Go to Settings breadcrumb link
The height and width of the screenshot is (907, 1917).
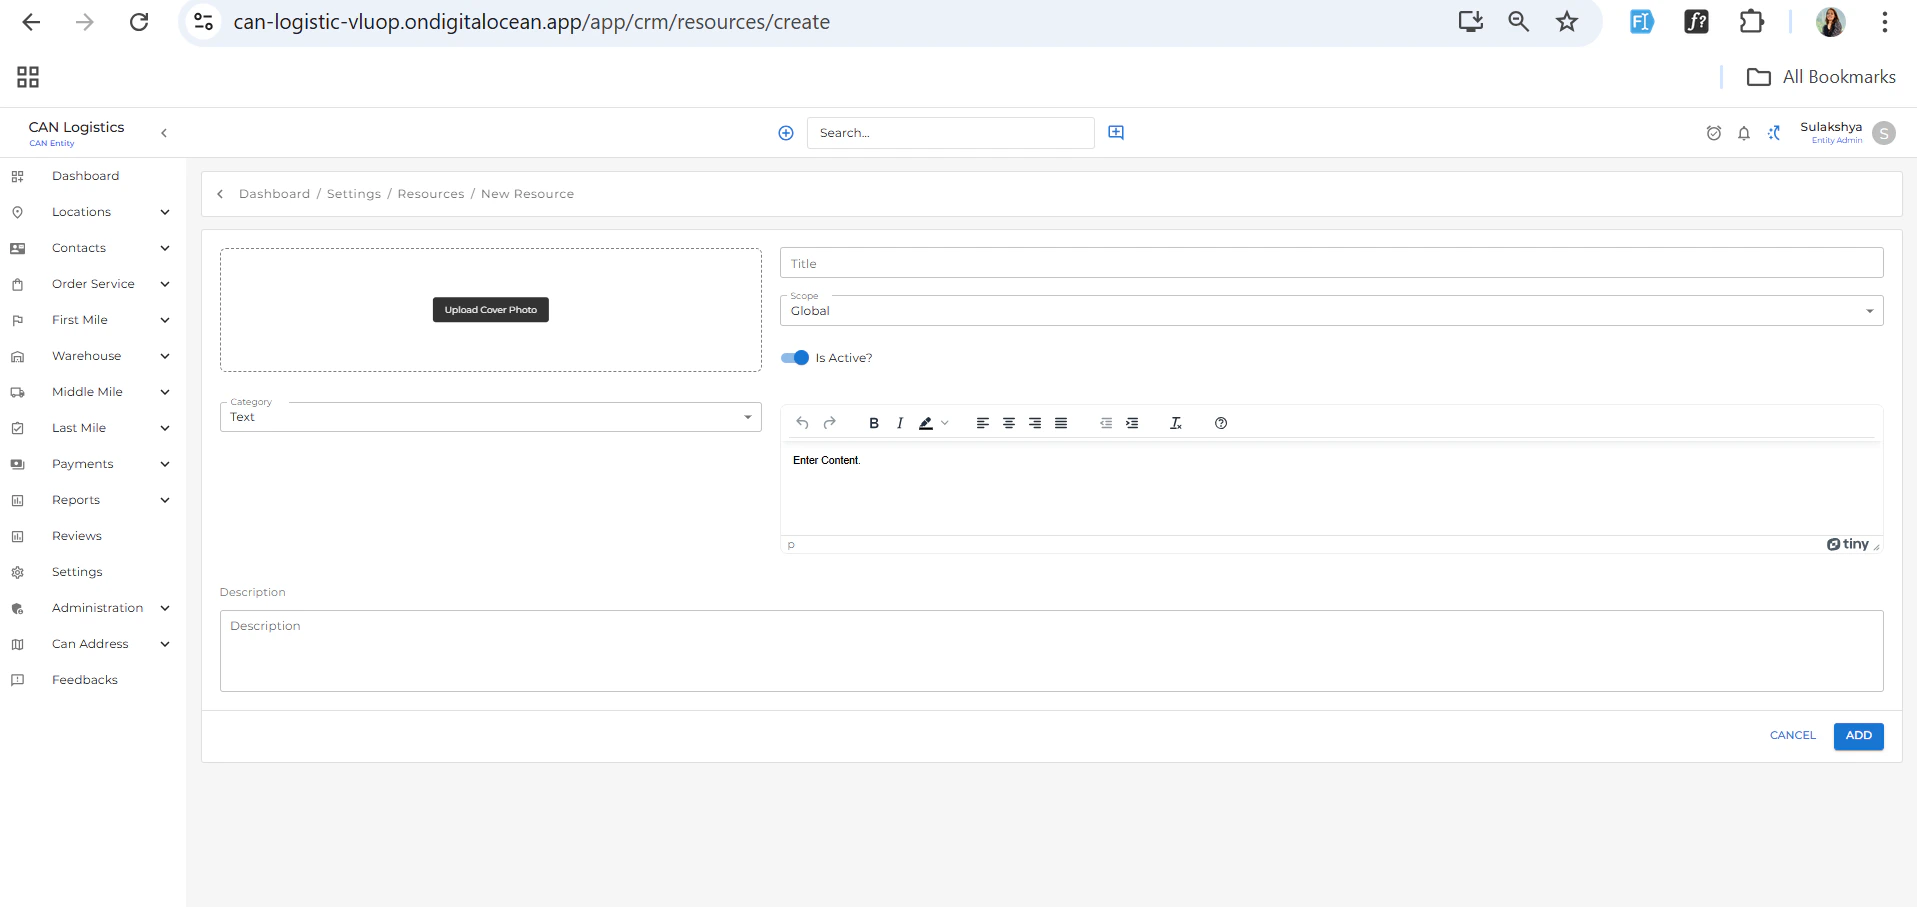354,194
